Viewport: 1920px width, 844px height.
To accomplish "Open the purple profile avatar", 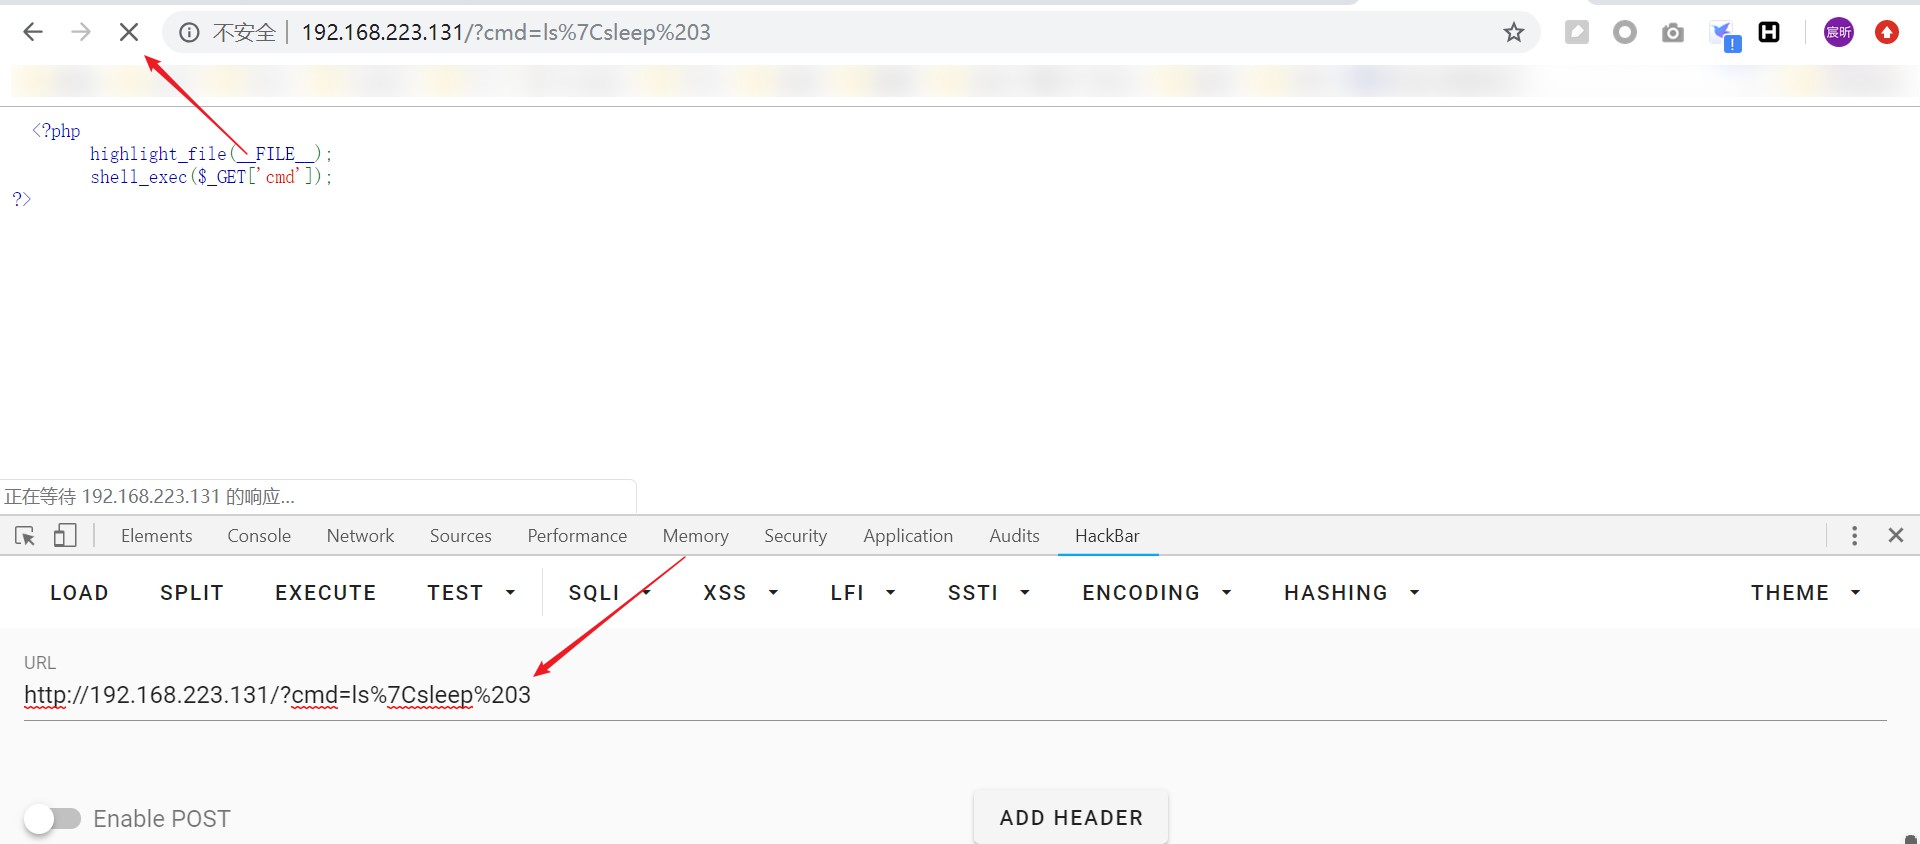I will pyautogui.click(x=1839, y=32).
